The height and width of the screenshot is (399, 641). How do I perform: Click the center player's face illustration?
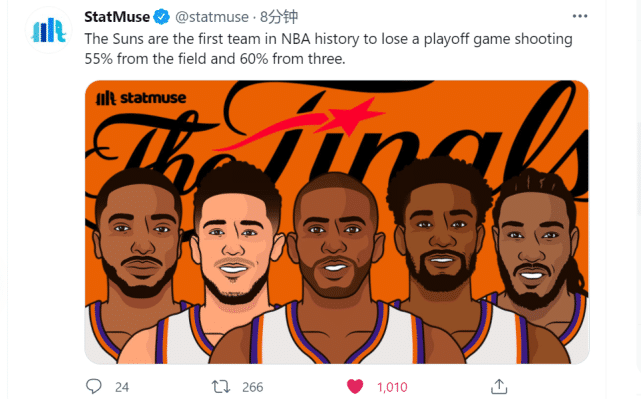(335, 241)
